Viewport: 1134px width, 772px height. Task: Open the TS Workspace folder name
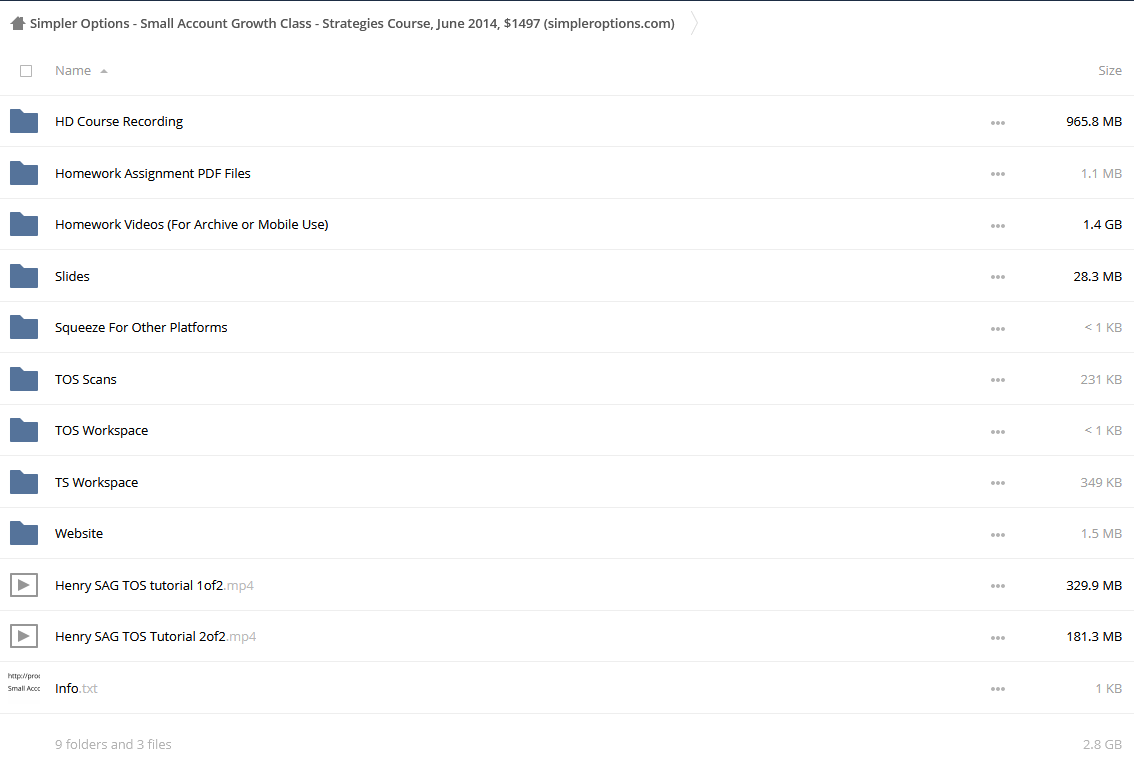[x=96, y=483]
